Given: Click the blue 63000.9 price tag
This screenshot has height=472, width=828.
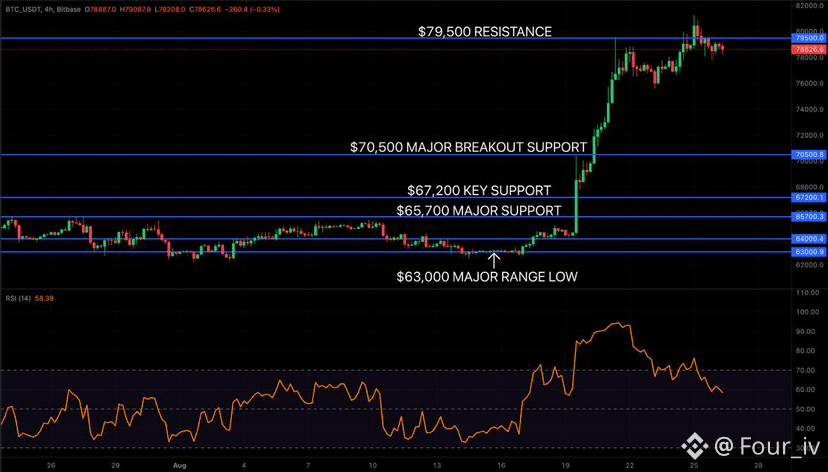Looking at the screenshot, I should click(809, 252).
